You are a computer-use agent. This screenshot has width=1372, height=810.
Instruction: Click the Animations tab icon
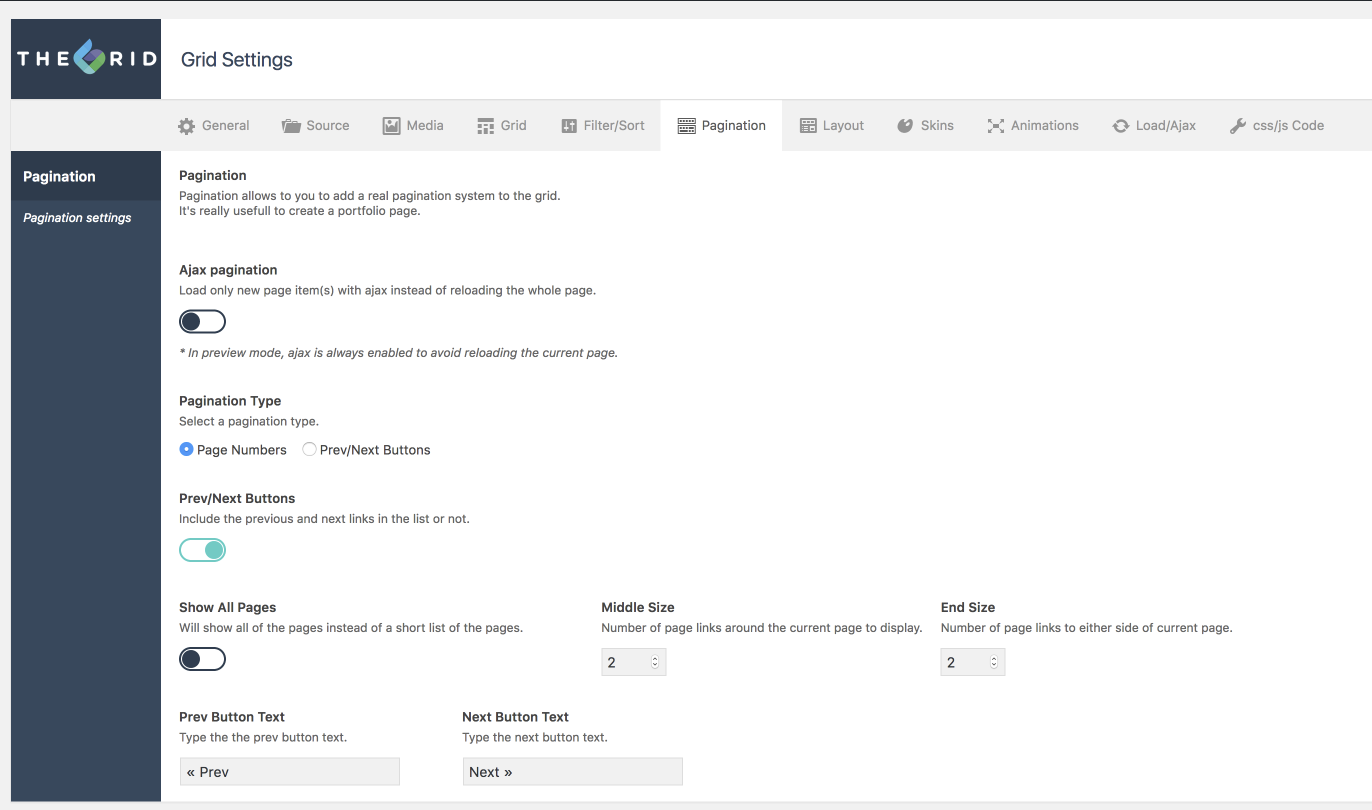pyautogui.click(x=996, y=126)
